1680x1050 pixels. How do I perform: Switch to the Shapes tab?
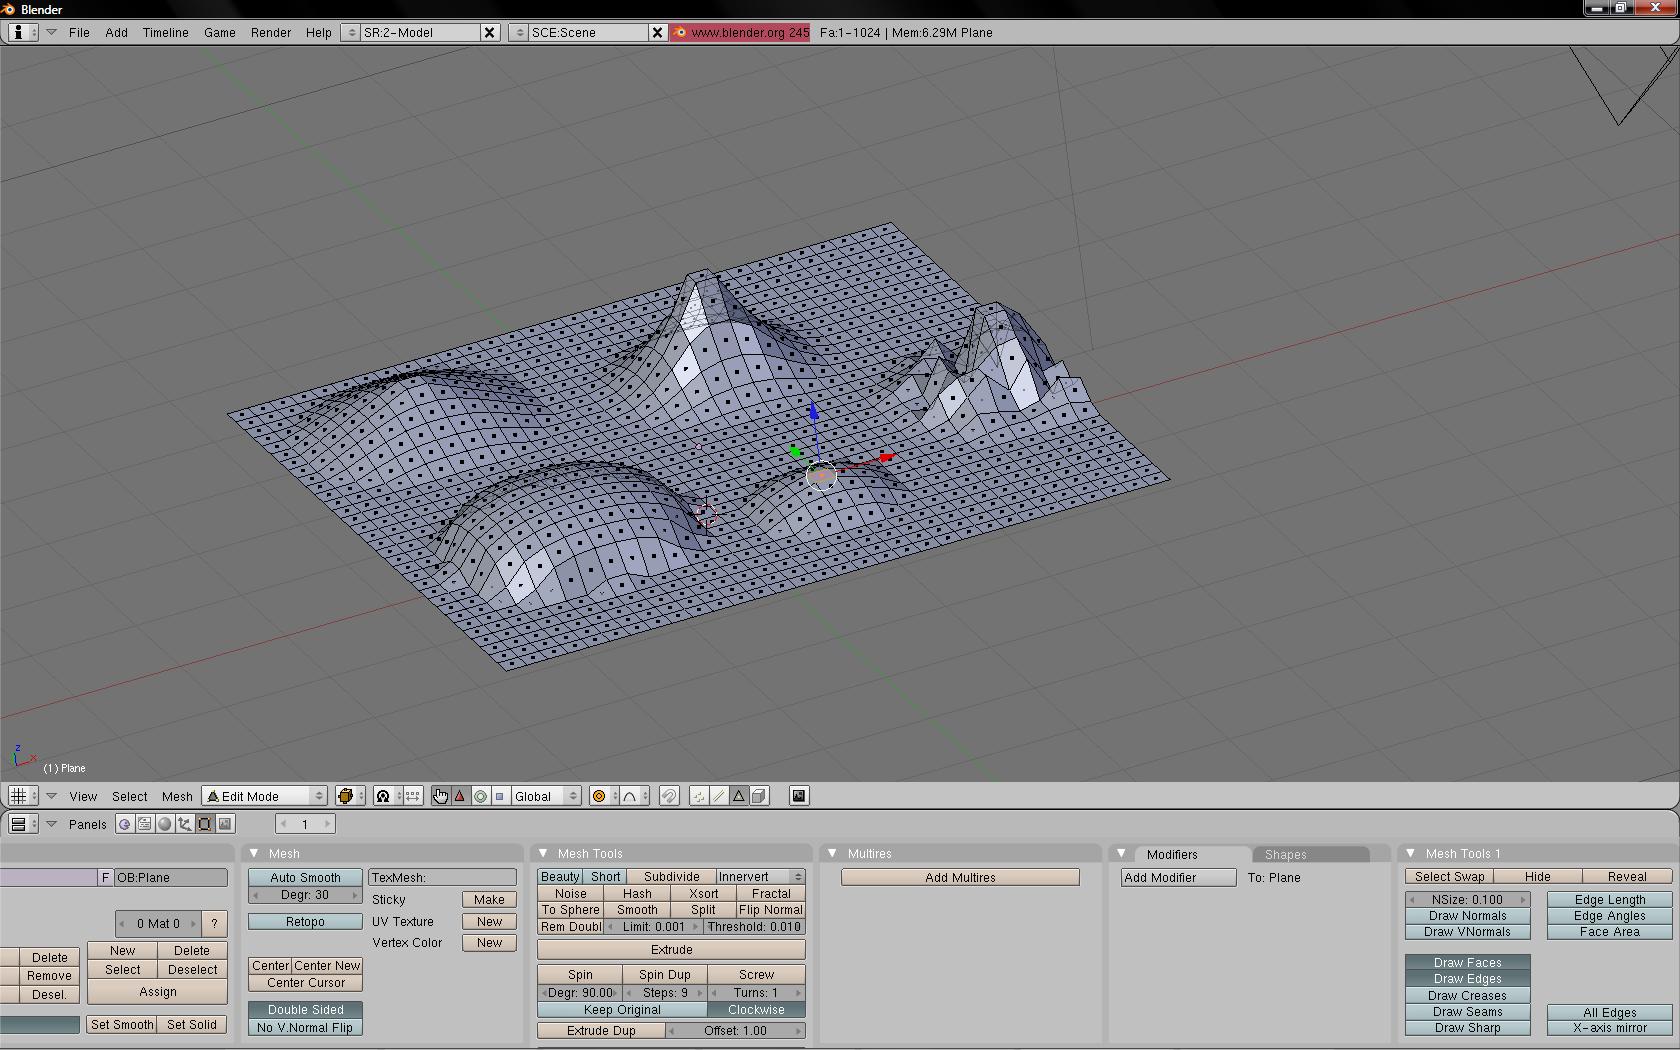click(1285, 855)
